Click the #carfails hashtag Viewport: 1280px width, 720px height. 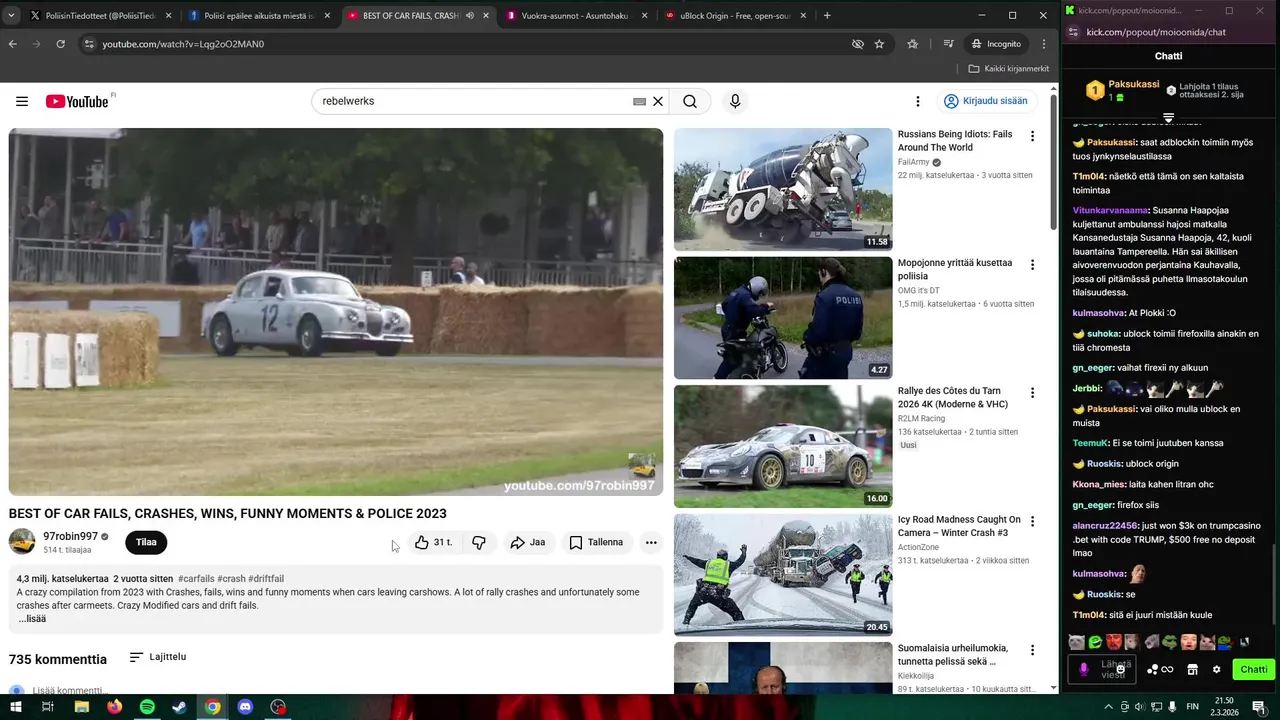[196, 579]
